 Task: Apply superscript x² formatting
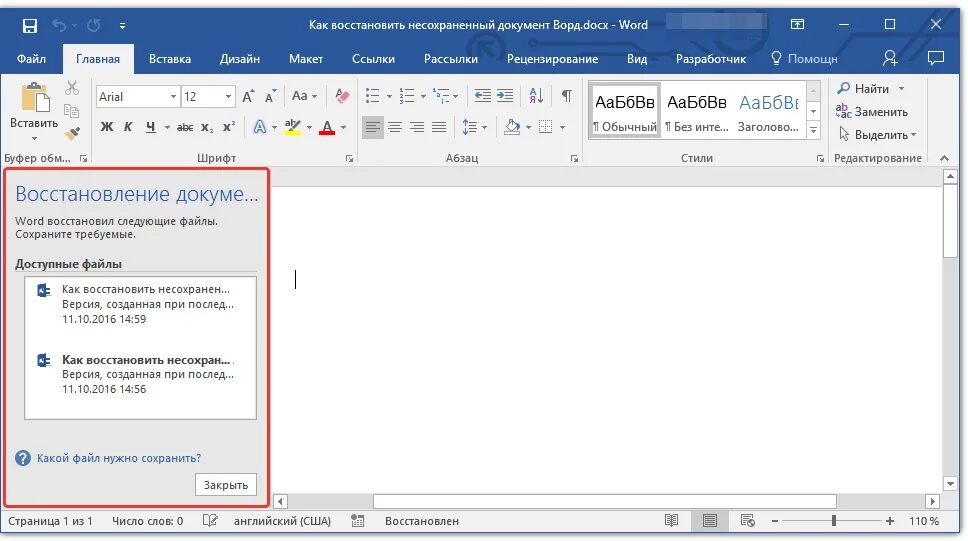(229, 127)
